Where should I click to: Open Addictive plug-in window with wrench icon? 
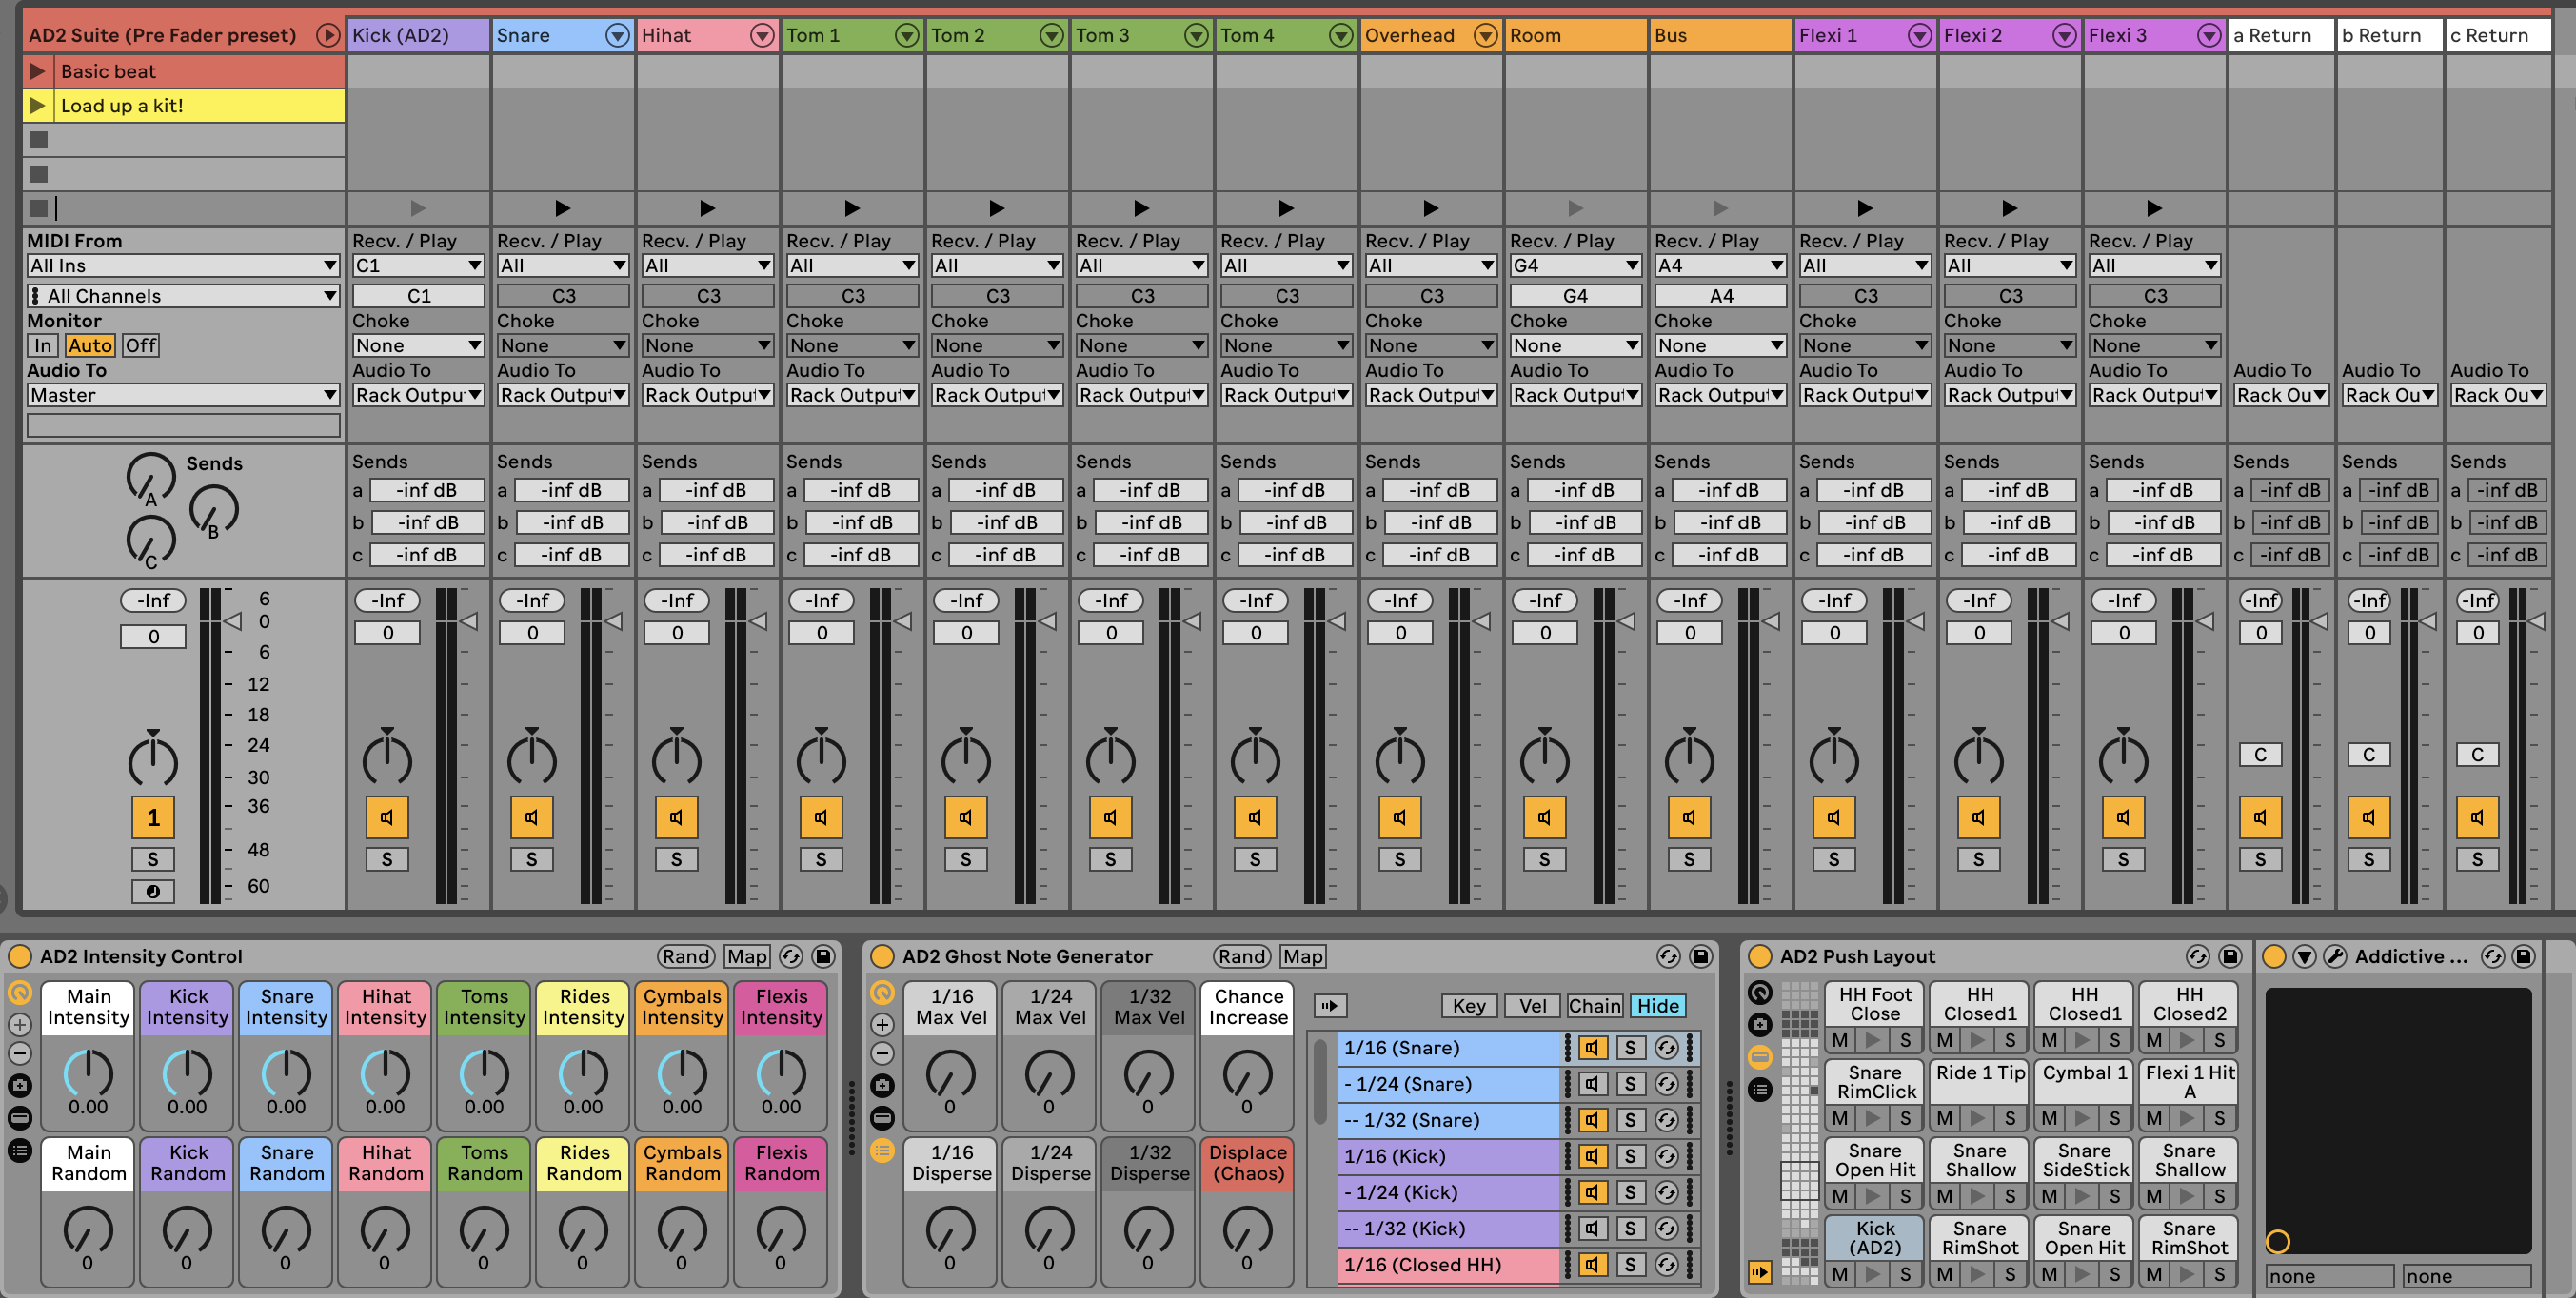pyautogui.click(x=2334, y=956)
